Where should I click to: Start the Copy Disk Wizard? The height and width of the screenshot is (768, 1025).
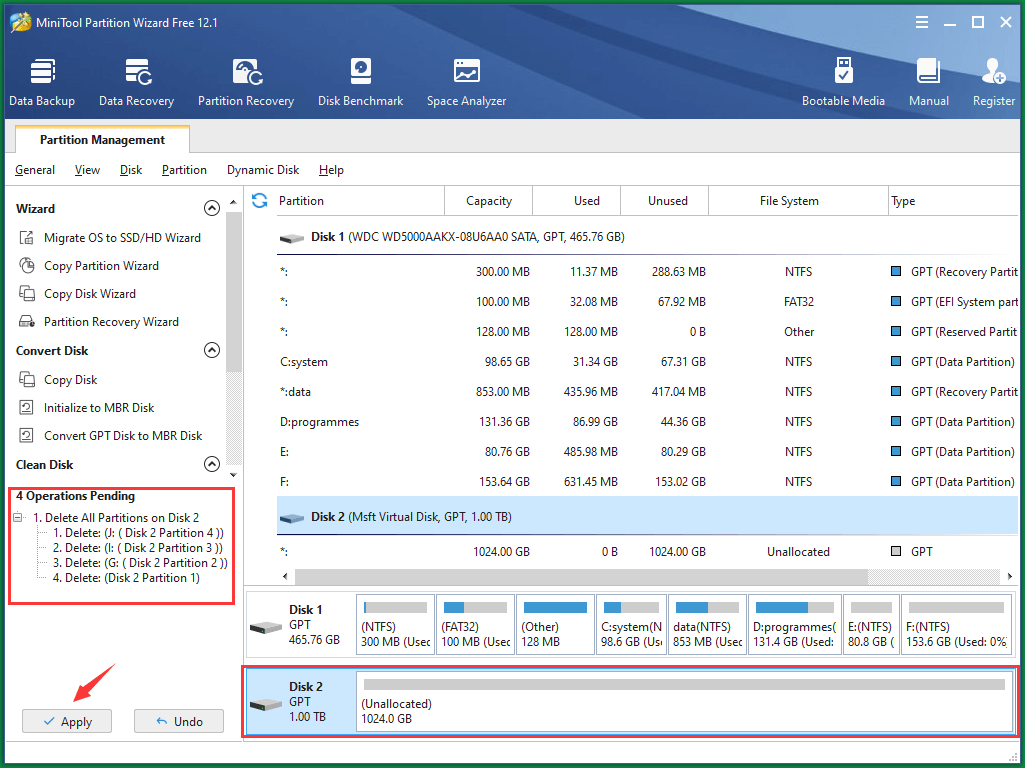pos(77,294)
